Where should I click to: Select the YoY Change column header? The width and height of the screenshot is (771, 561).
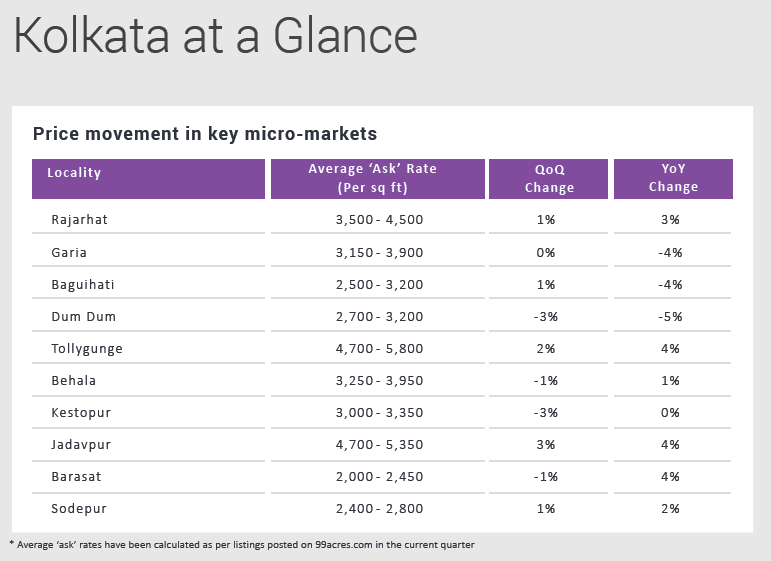[673, 178]
